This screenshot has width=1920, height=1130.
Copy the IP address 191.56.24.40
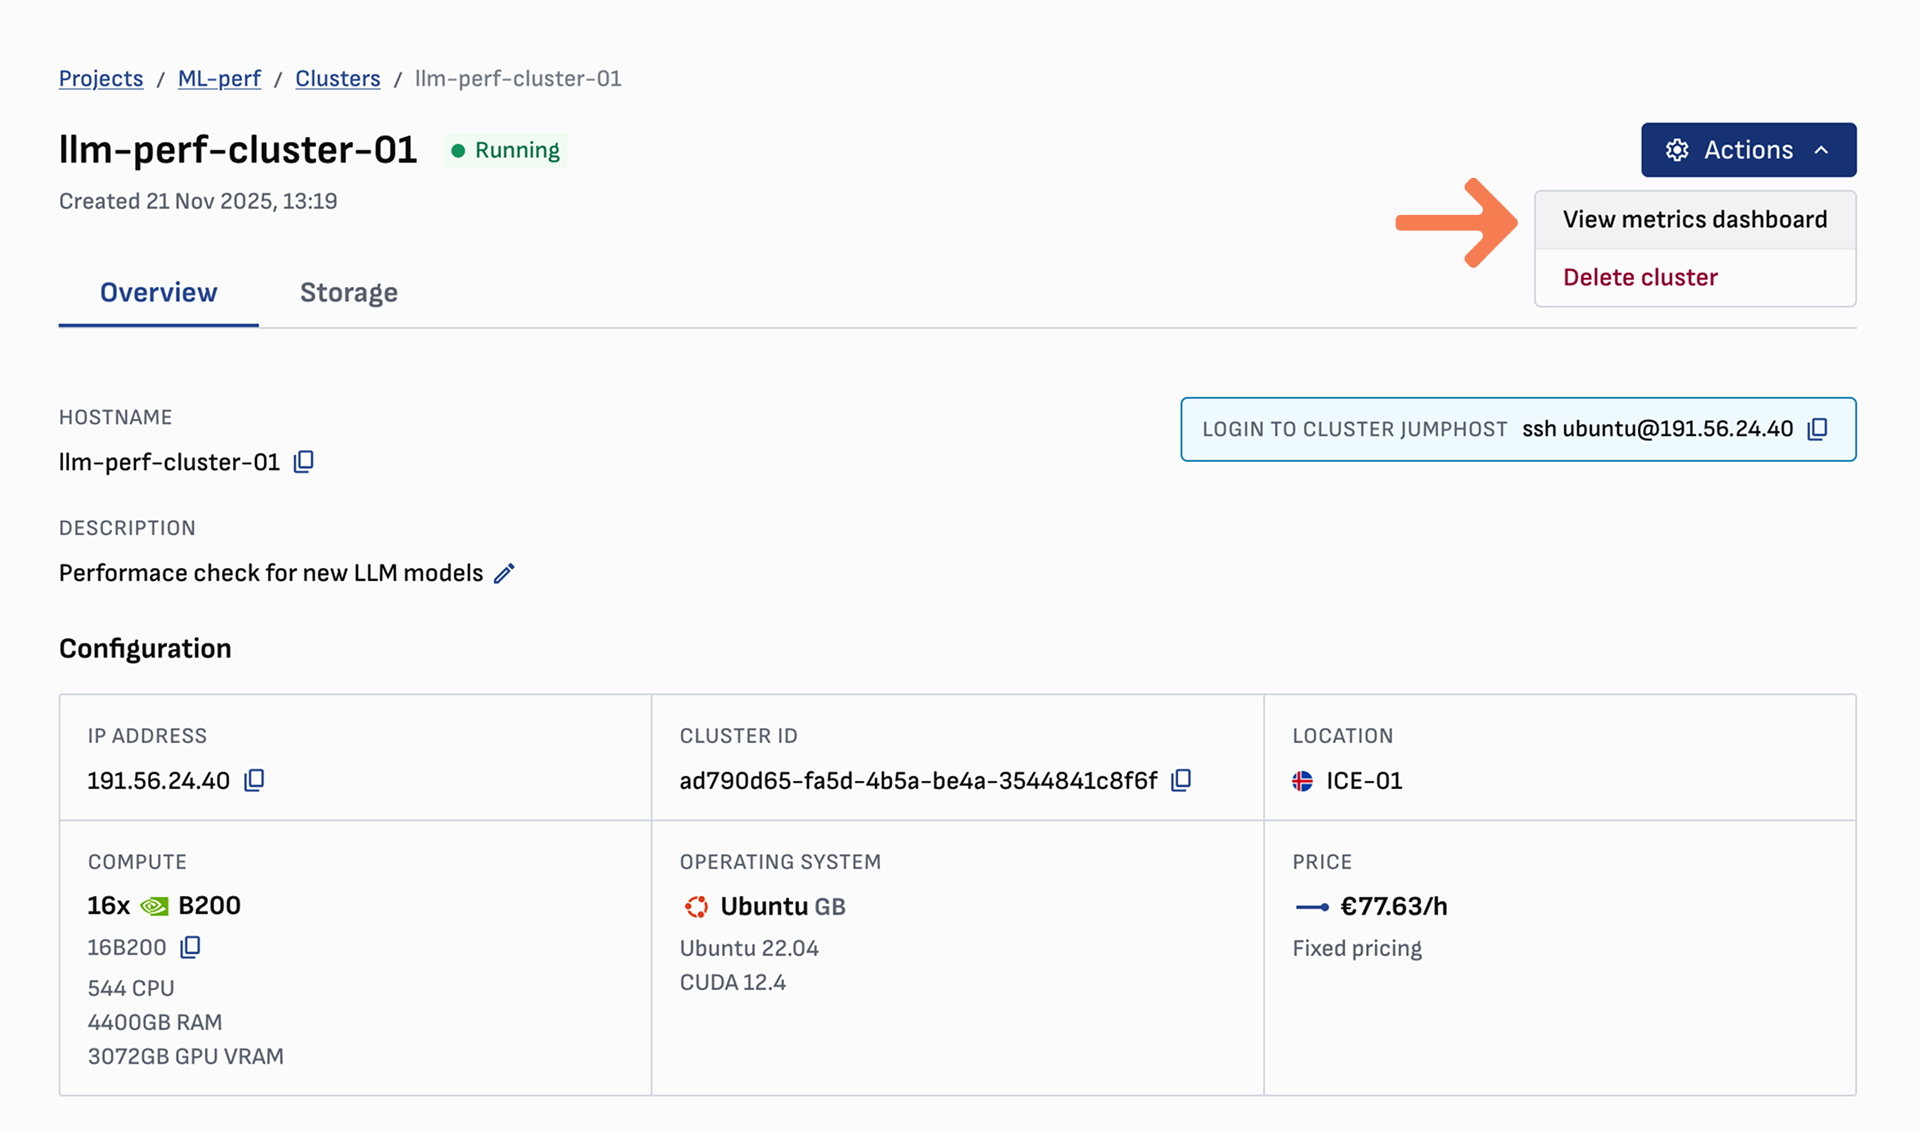(x=254, y=780)
